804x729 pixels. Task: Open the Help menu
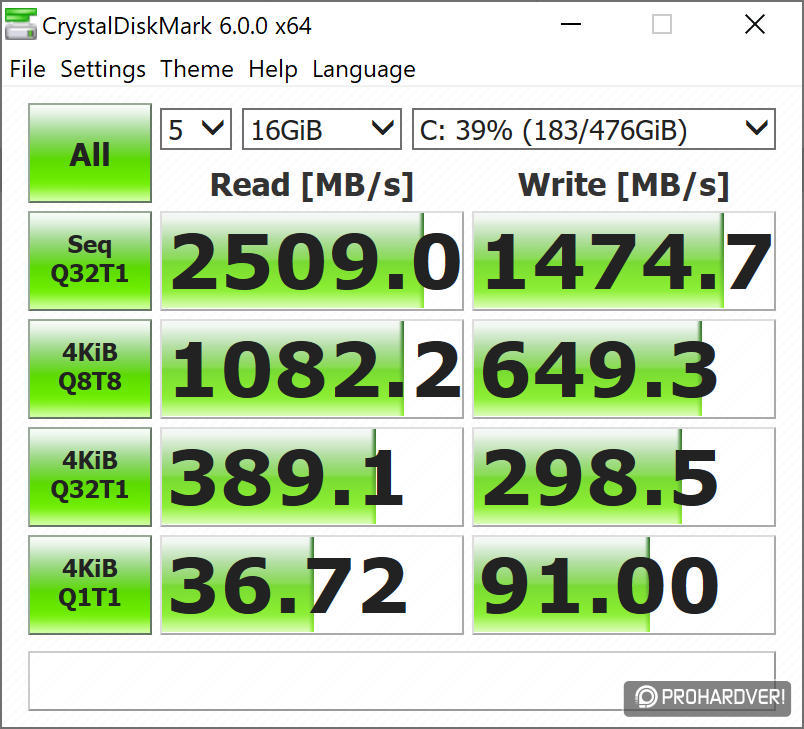point(273,69)
